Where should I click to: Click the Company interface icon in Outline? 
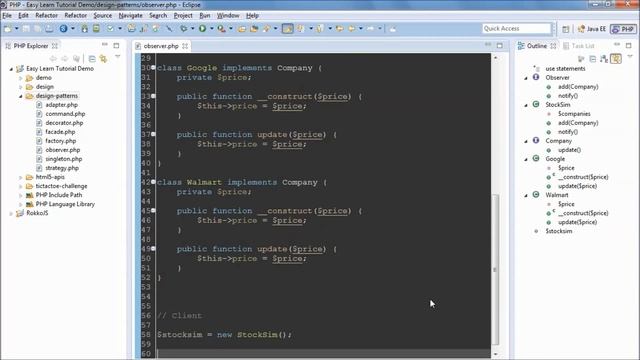(536, 140)
